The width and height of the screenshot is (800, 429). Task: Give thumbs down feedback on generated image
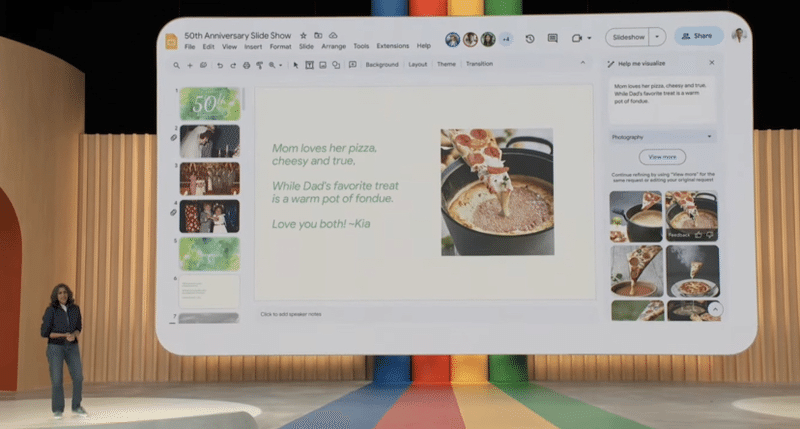point(709,235)
